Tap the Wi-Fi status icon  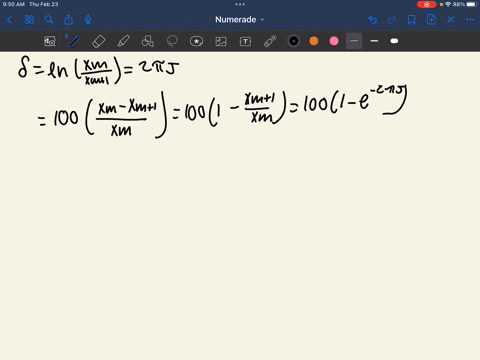tap(448, 4)
